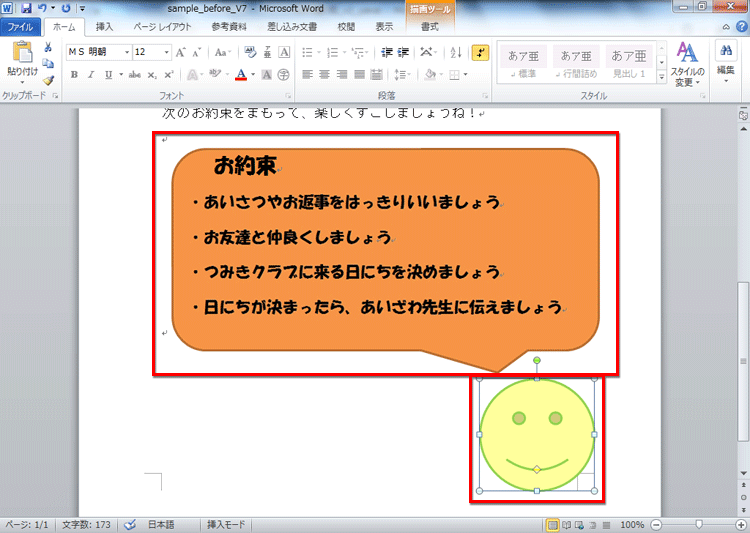Open the borders dropdown

point(465,75)
